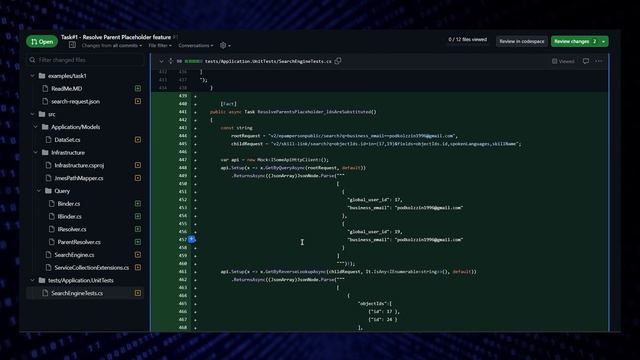The image size is (640, 360).
Task: Click the search magnifier icon in filter box
Action: (32, 60)
